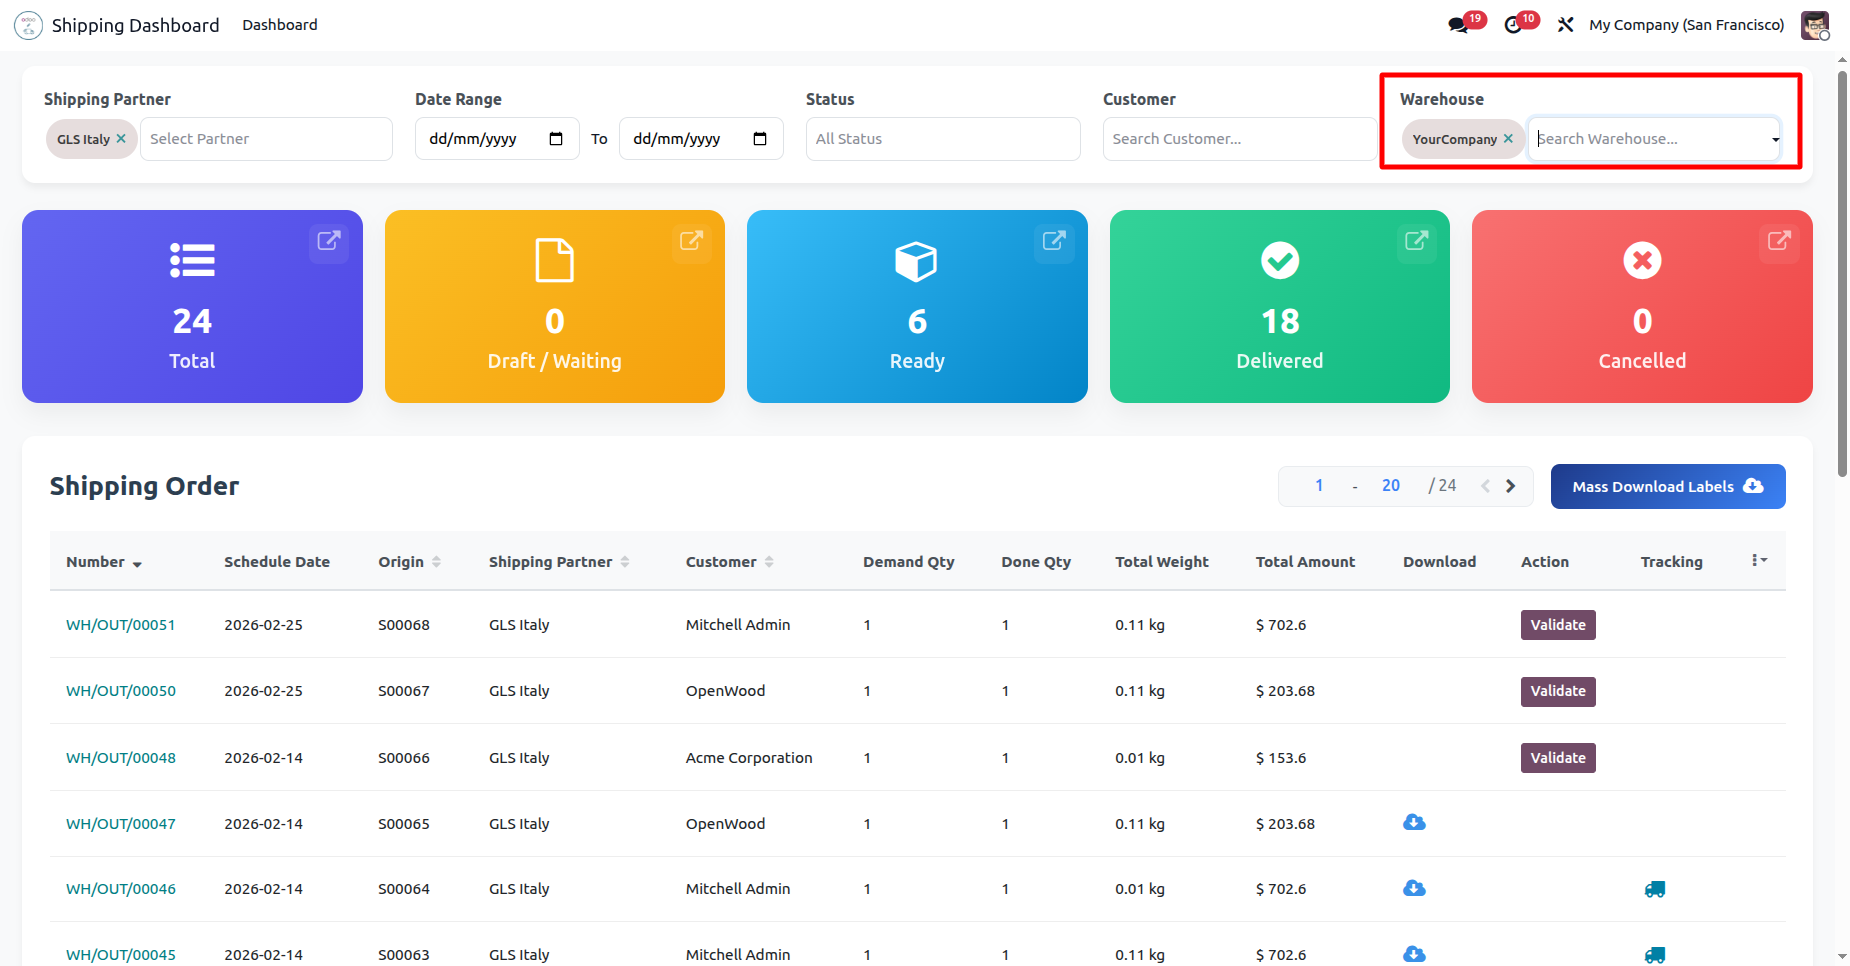
Task: Download label for order WH/OUT/00047
Action: tap(1414, 823)
